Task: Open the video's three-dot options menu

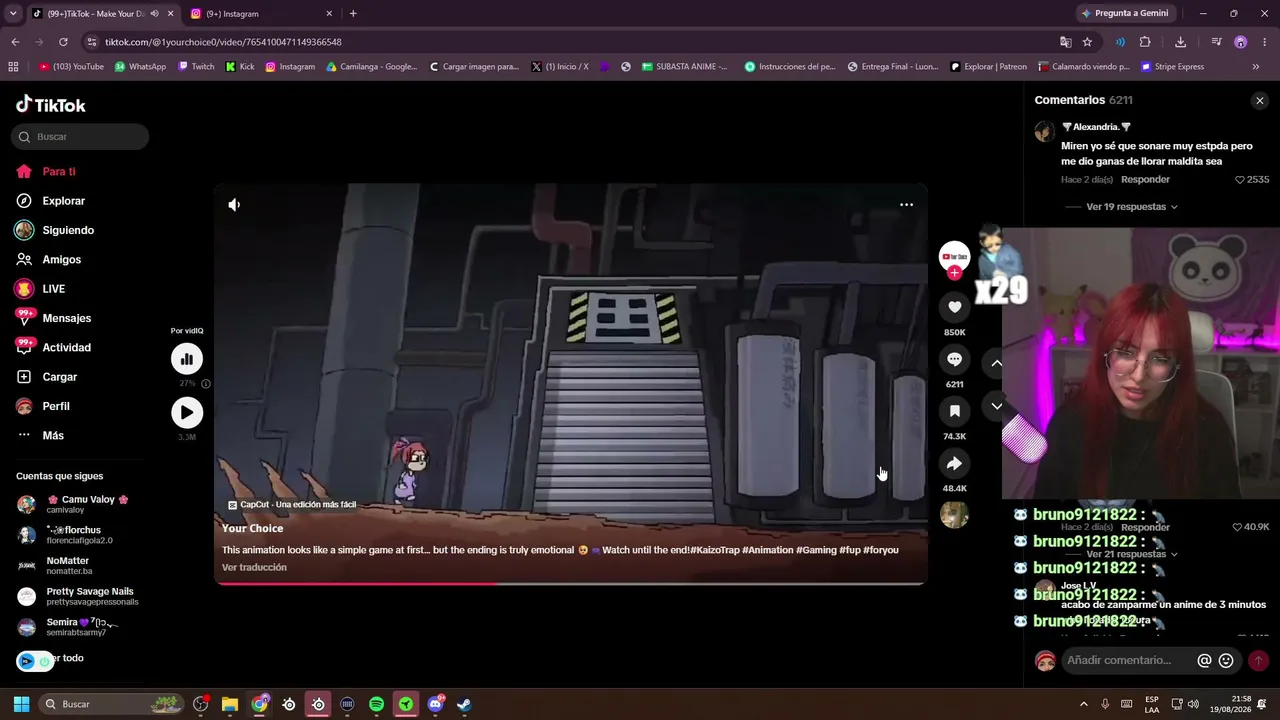Action: coord(906,204)
